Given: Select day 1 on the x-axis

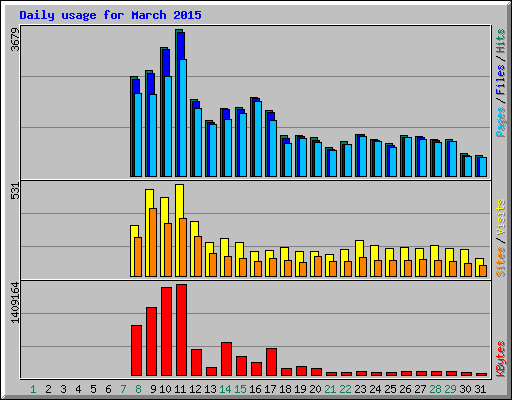Looking at the screenshot, I should pyautogui.click(x=33, y=389).
